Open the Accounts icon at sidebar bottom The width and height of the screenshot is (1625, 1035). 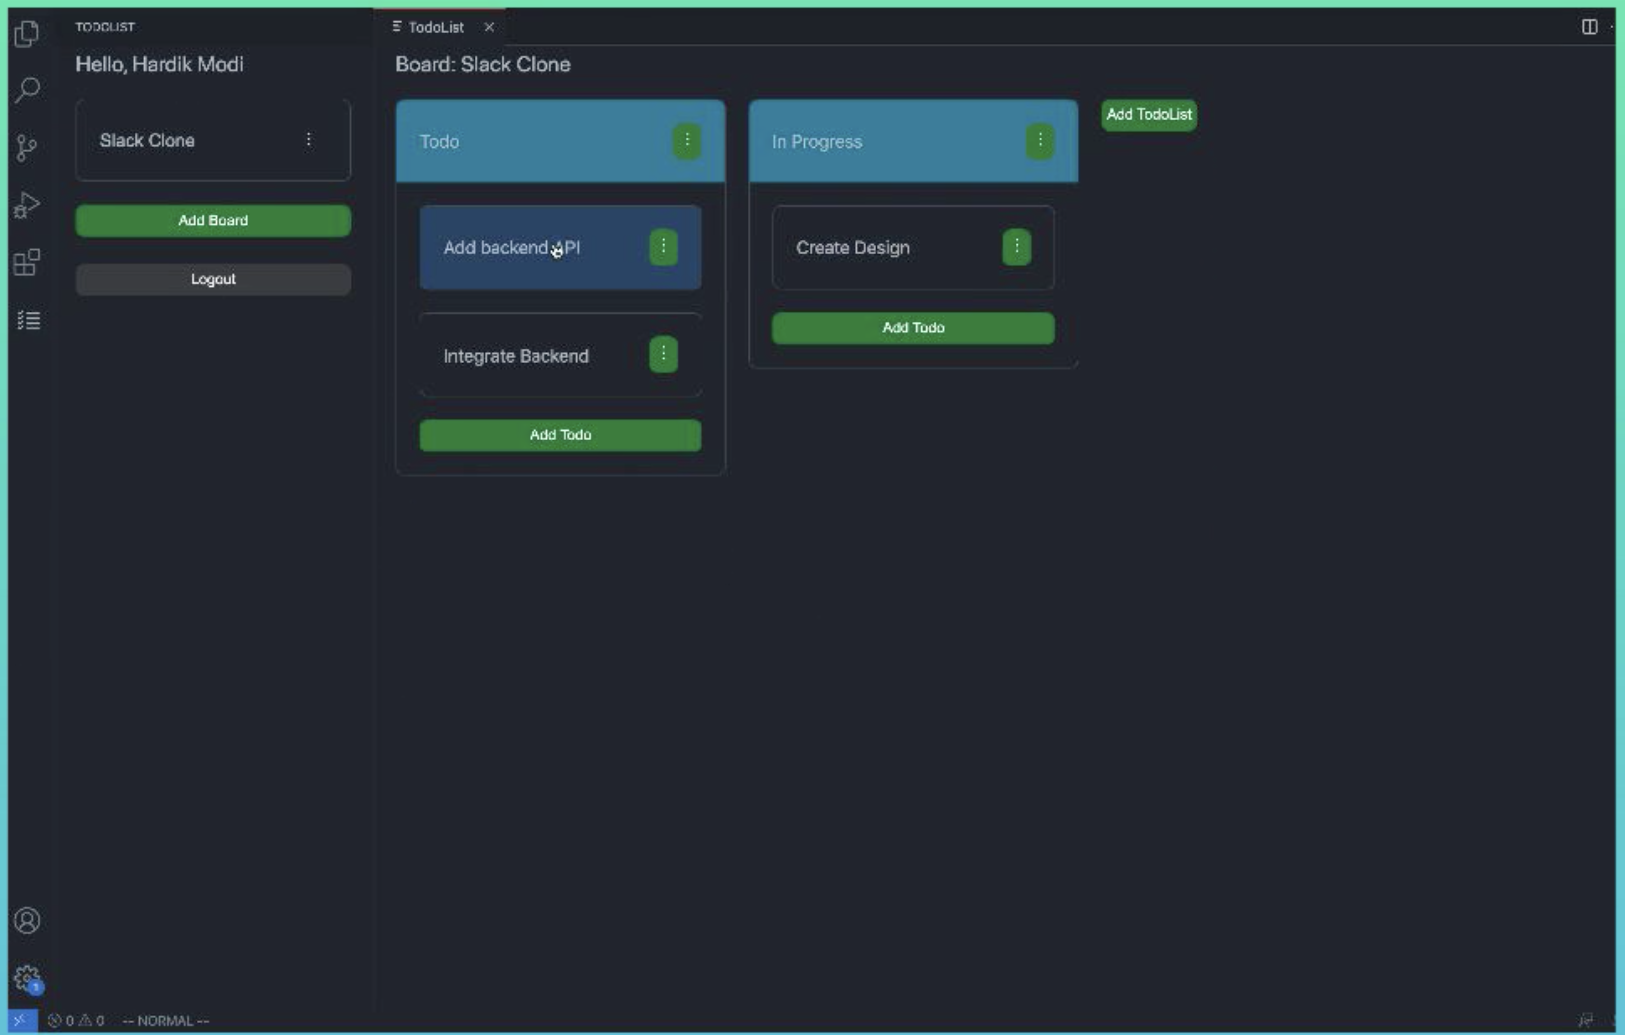(27, 919)
